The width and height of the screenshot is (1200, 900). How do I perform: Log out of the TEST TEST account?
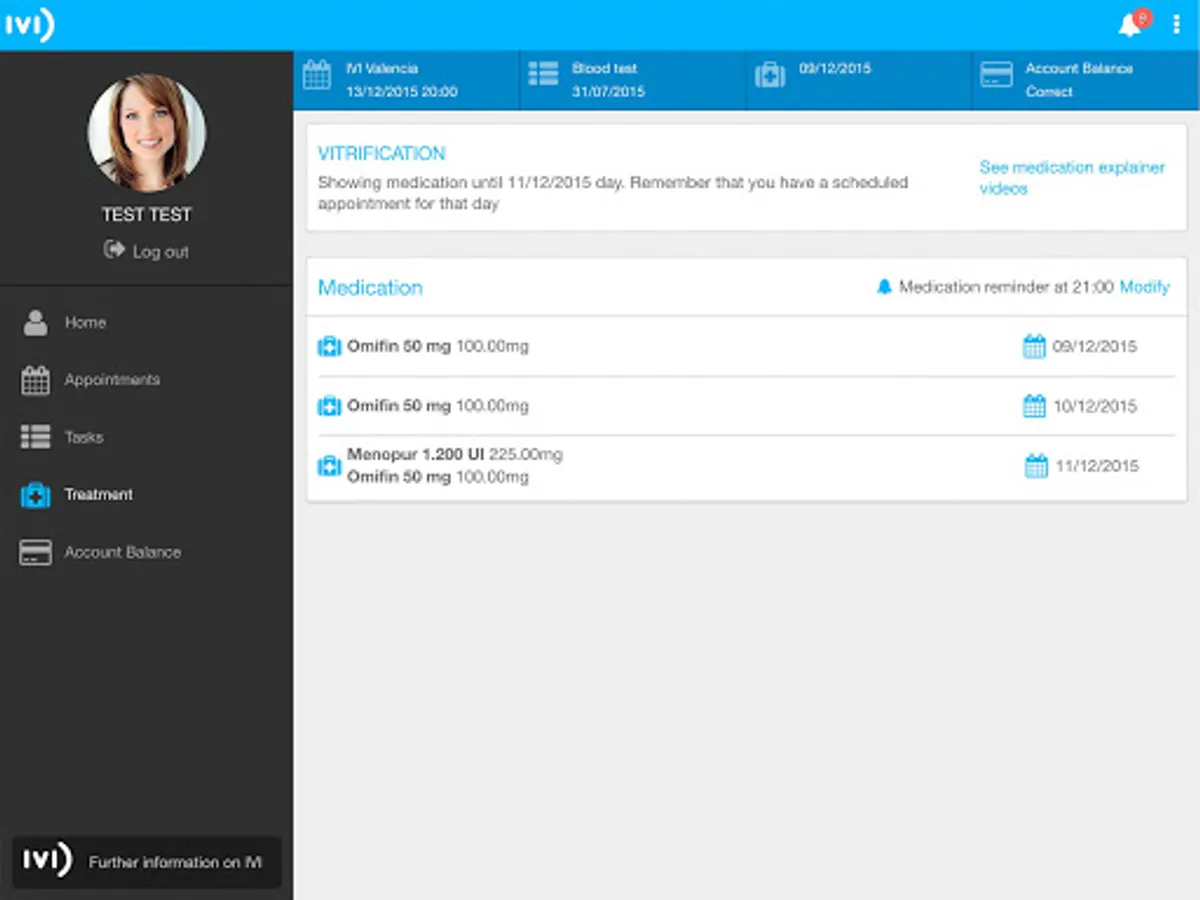click(146, 251)
